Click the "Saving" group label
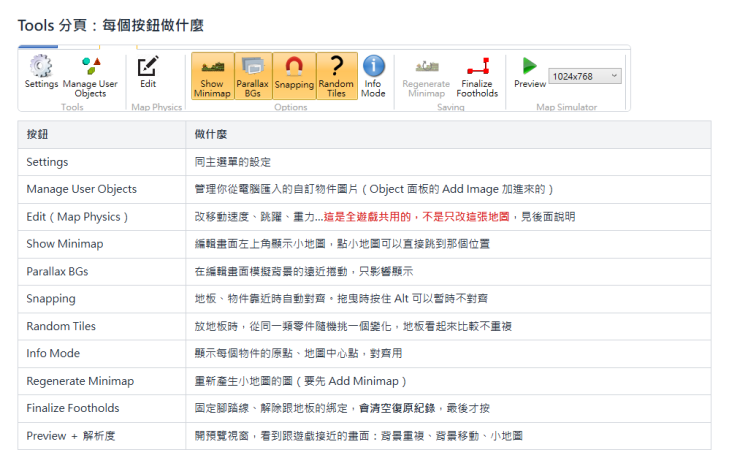Image resolution: width=729 pixels, height=466 pixels. click(451, 107)
